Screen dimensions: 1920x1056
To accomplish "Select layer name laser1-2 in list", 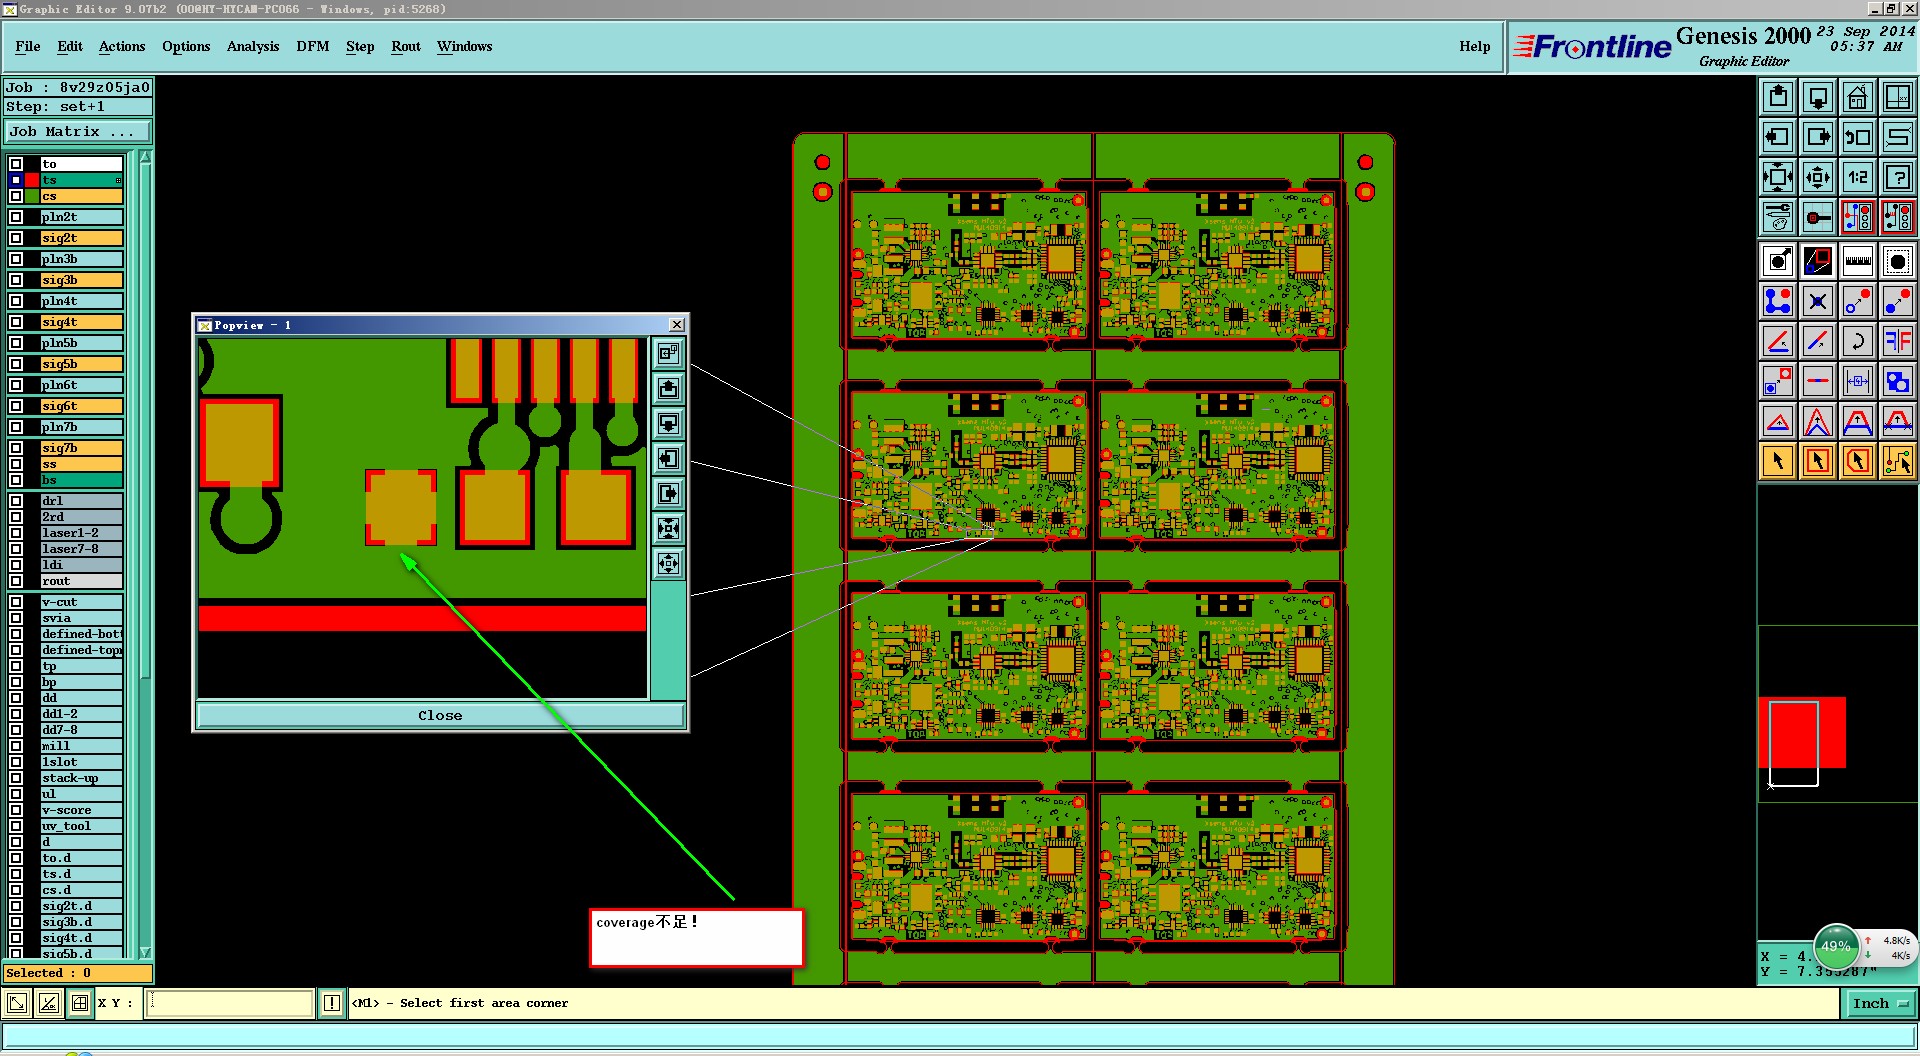I will (x=82, y=533).
